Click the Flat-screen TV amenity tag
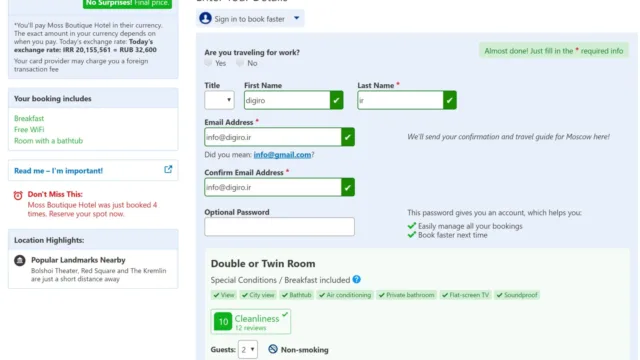 pos(465,295)
